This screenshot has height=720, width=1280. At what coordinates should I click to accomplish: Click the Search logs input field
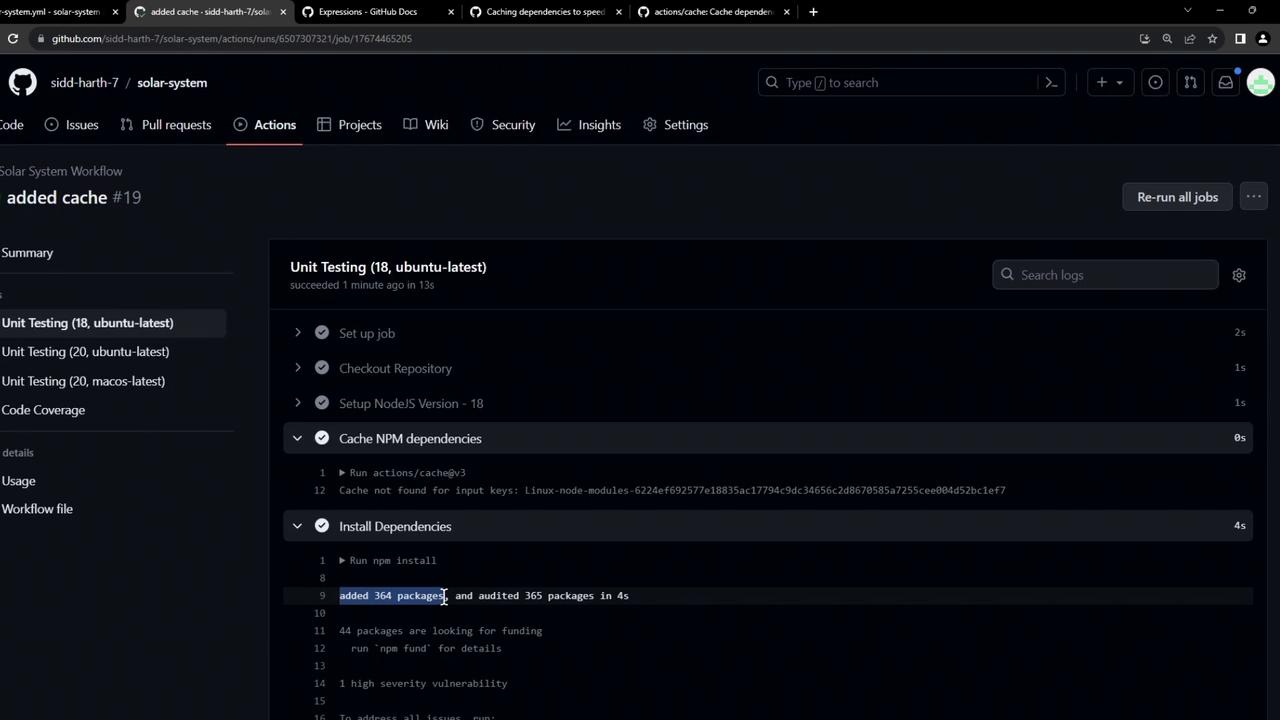point(1105,275)
